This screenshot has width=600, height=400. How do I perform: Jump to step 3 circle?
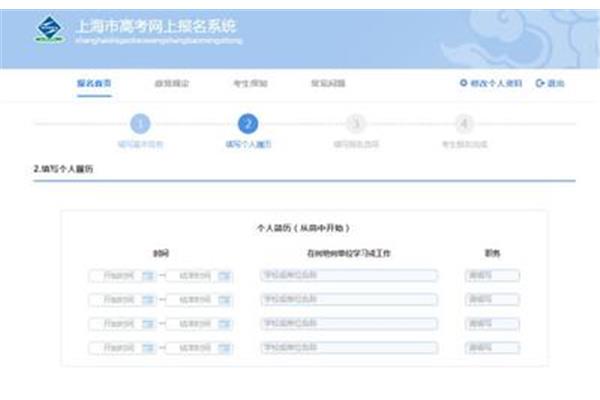356,124
